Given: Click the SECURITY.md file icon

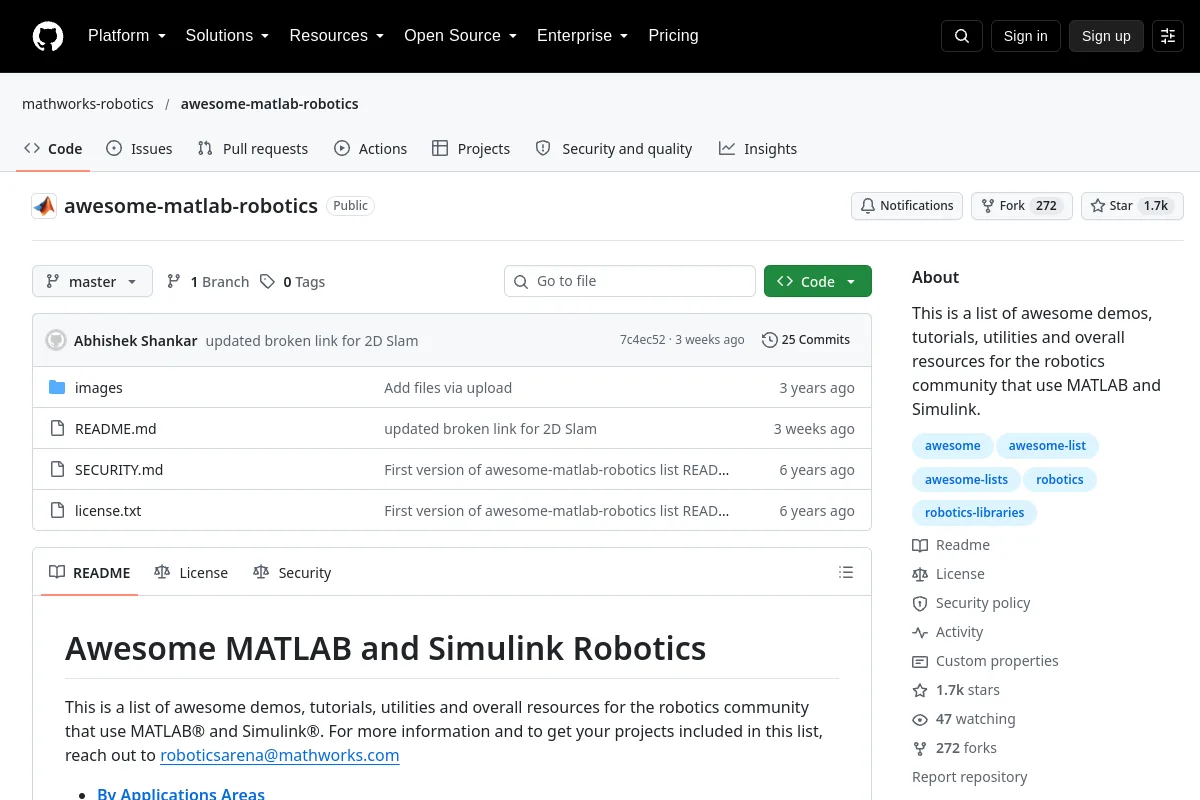Looking at the screenshot, I should (x=57, y=470).
